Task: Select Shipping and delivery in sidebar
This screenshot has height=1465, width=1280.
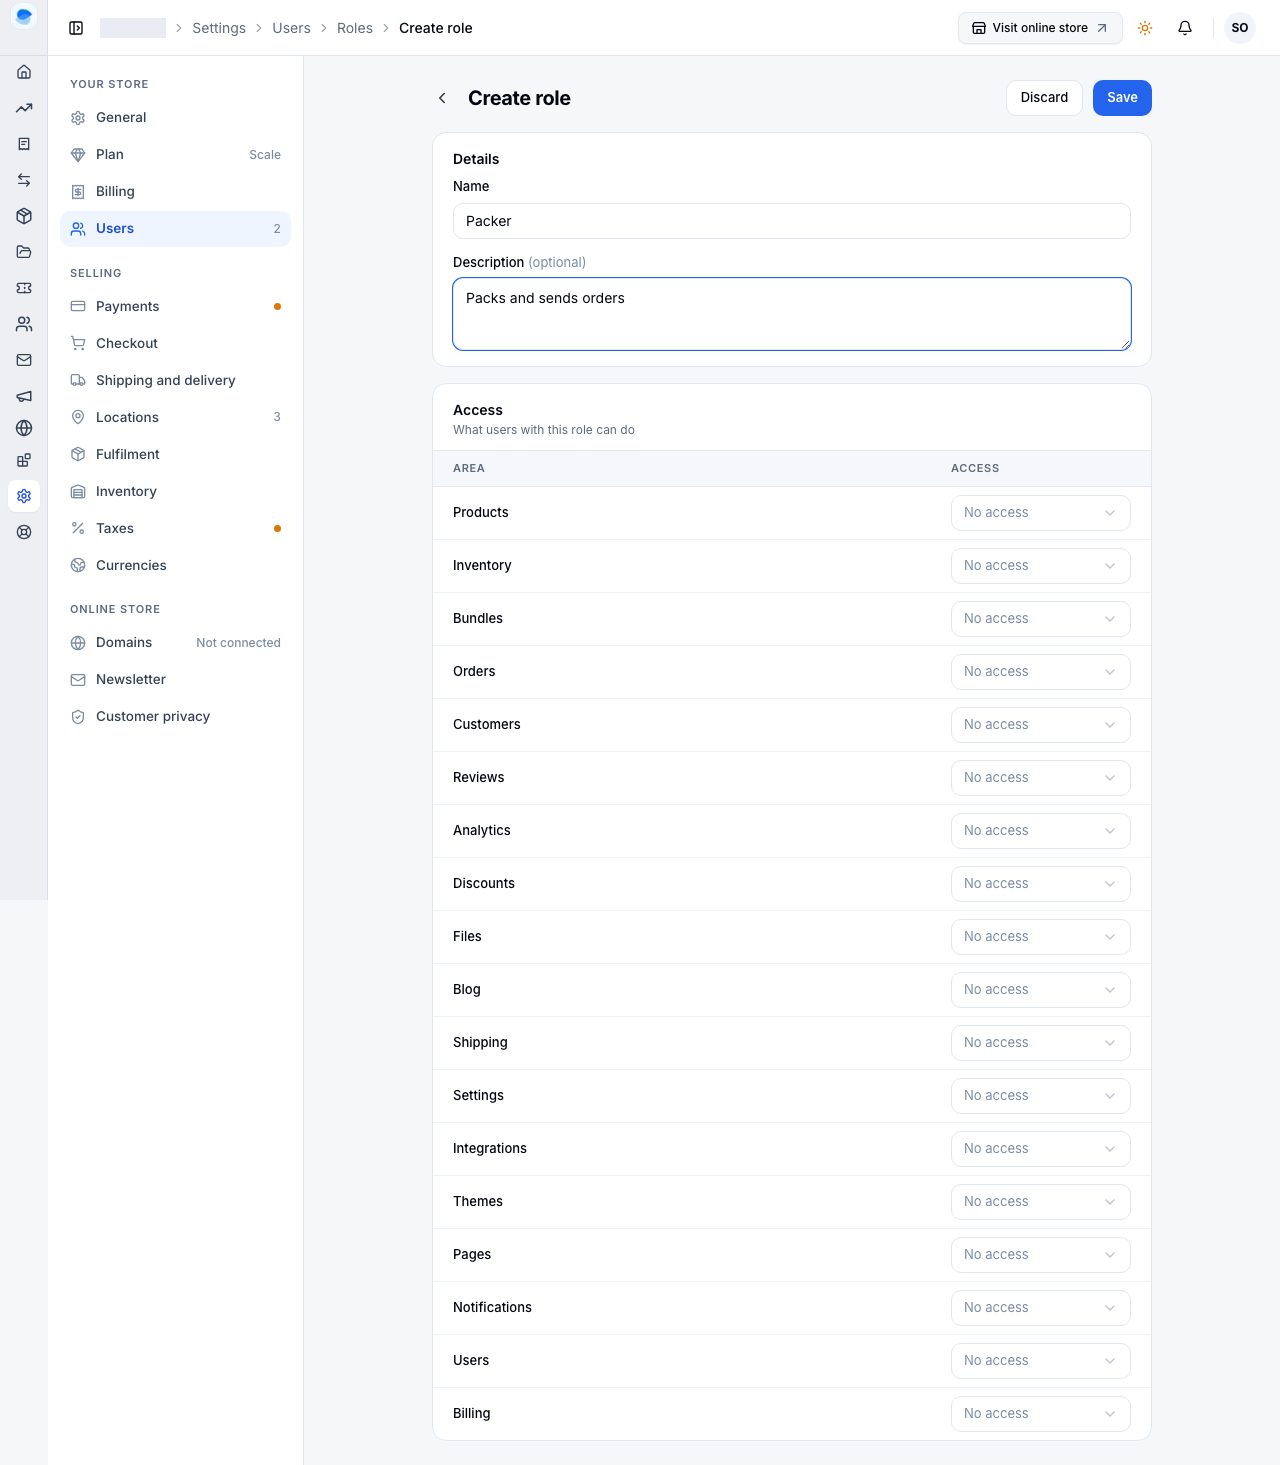Action: 175,381
